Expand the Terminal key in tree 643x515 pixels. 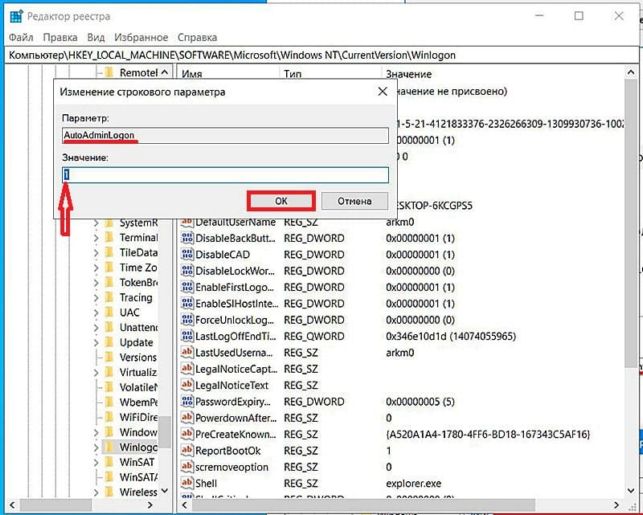(96, 238)
